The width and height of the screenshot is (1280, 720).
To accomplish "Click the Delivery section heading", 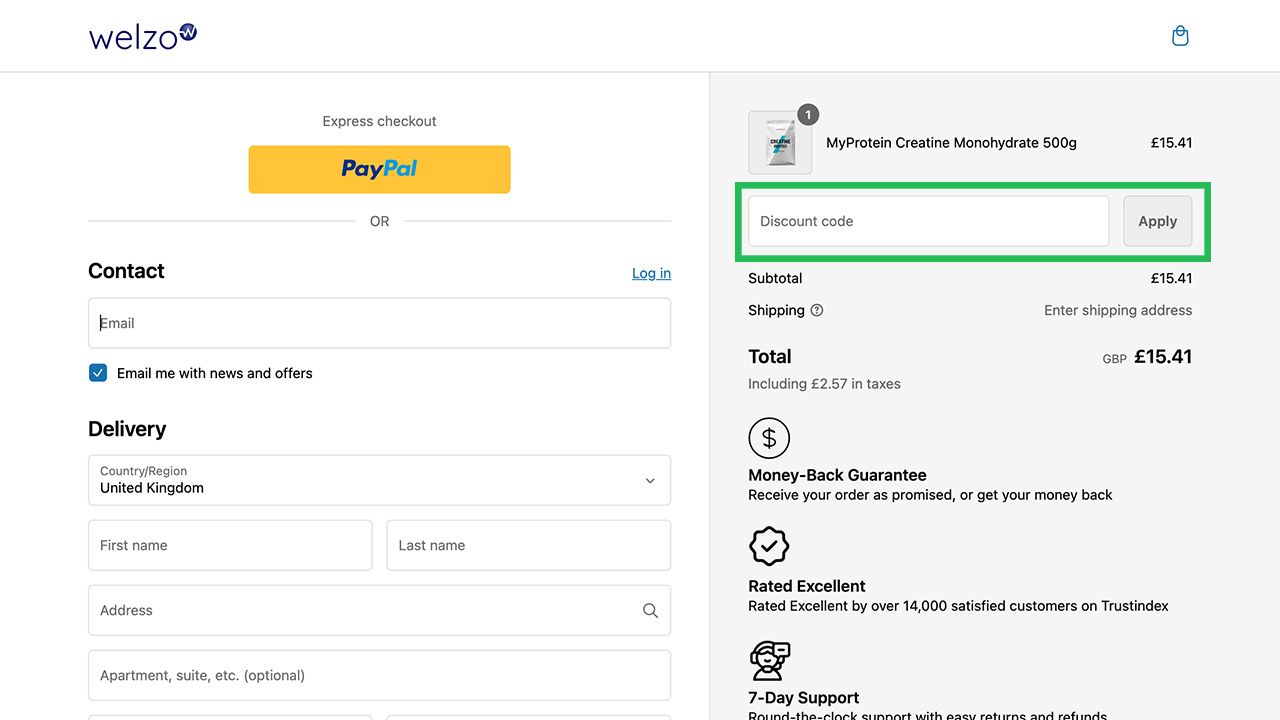I will click(x=127, y=429).
